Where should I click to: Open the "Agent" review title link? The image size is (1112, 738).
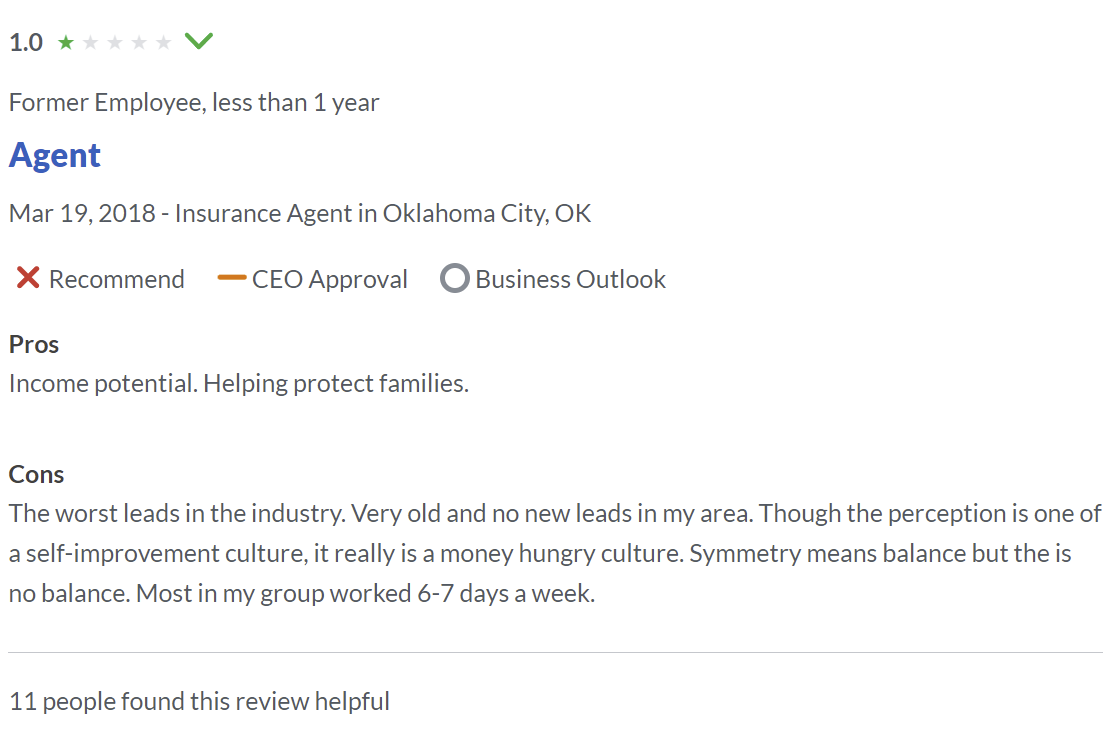click(55, 155)
